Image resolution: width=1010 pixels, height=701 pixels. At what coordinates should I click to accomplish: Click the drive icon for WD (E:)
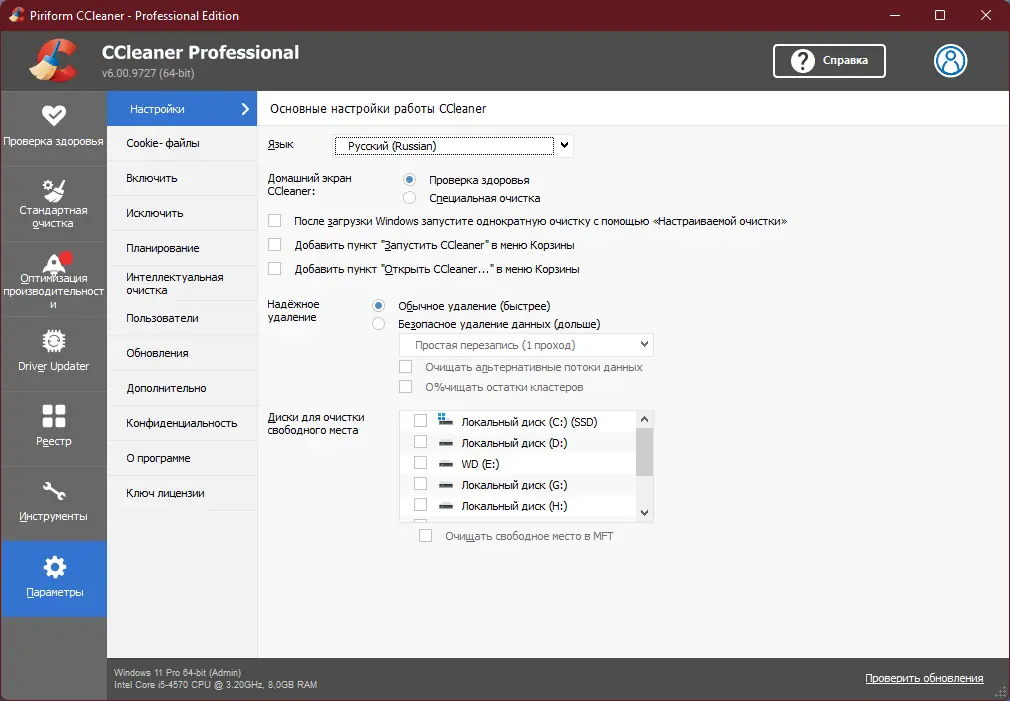(x=446, y=465)
